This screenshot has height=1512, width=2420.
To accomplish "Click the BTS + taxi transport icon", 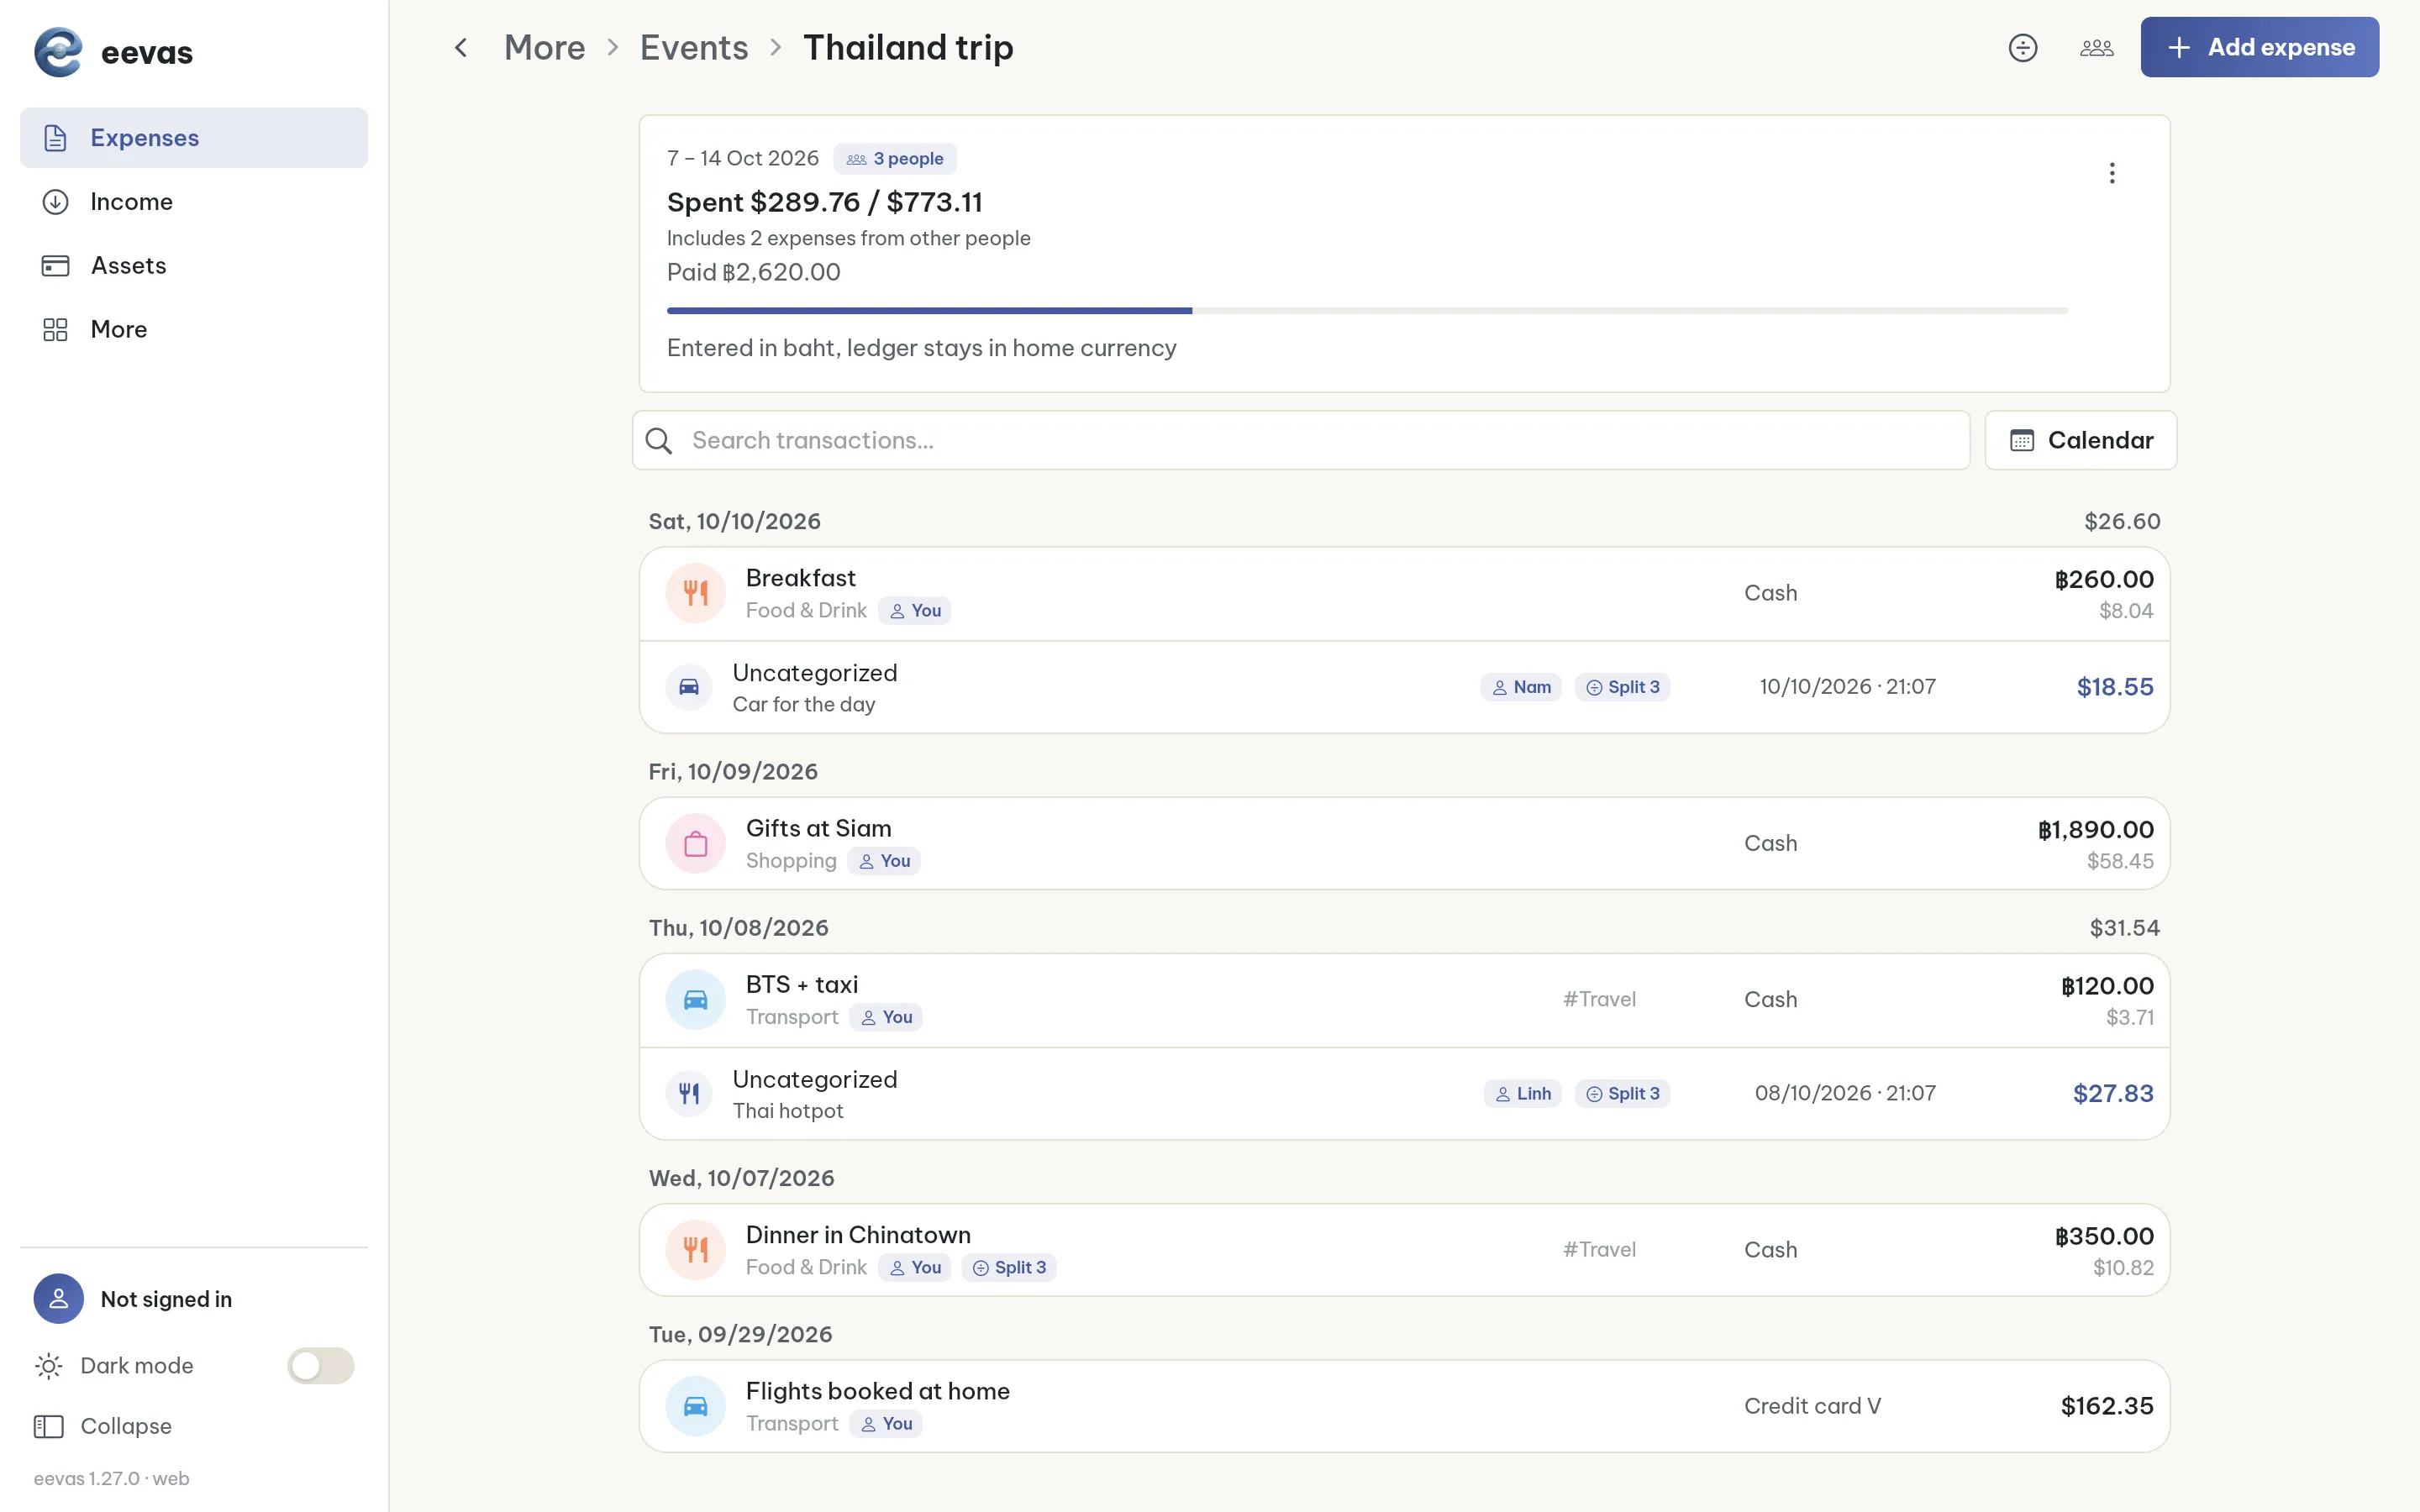I will point(695,999).
